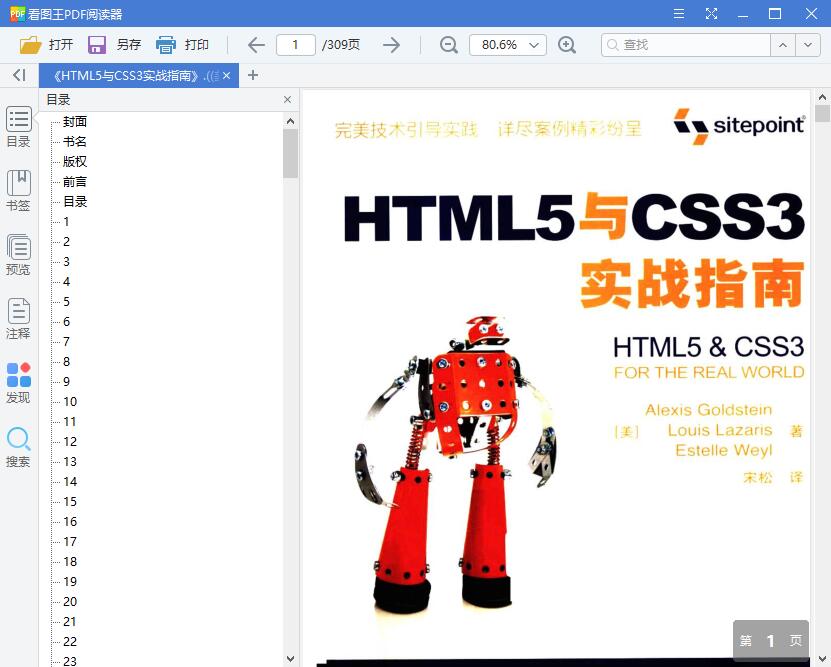Open the 预览 thumbnails sidebar panel
This screenshot has height=667, width=831.
click(x=19, y=255)
